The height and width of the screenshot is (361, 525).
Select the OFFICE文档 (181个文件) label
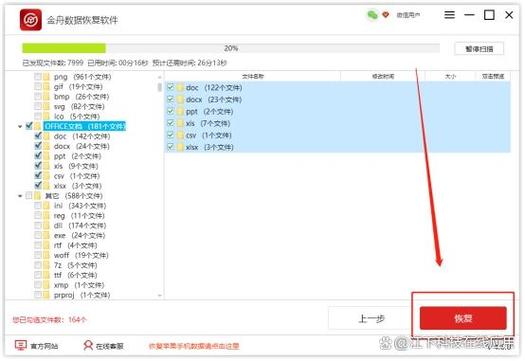[x=85, y=126]
